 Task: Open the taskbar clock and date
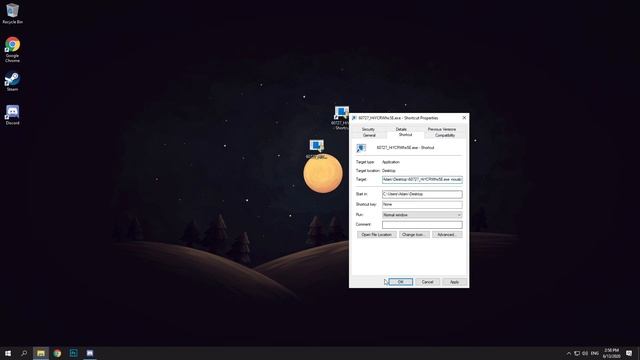click(x=611, y=353)
